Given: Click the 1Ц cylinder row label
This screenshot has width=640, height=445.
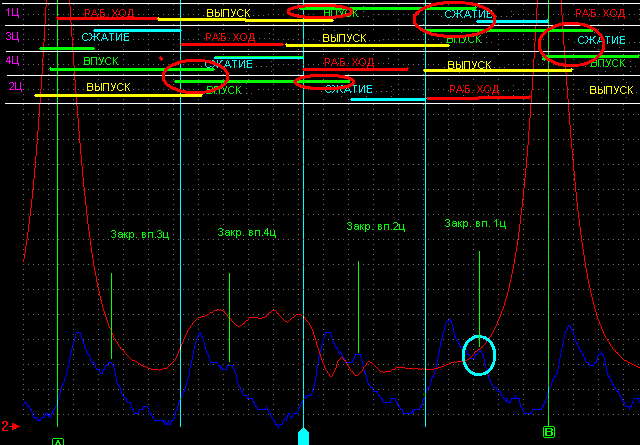Looking at the screenshot, I should [13, 12].
